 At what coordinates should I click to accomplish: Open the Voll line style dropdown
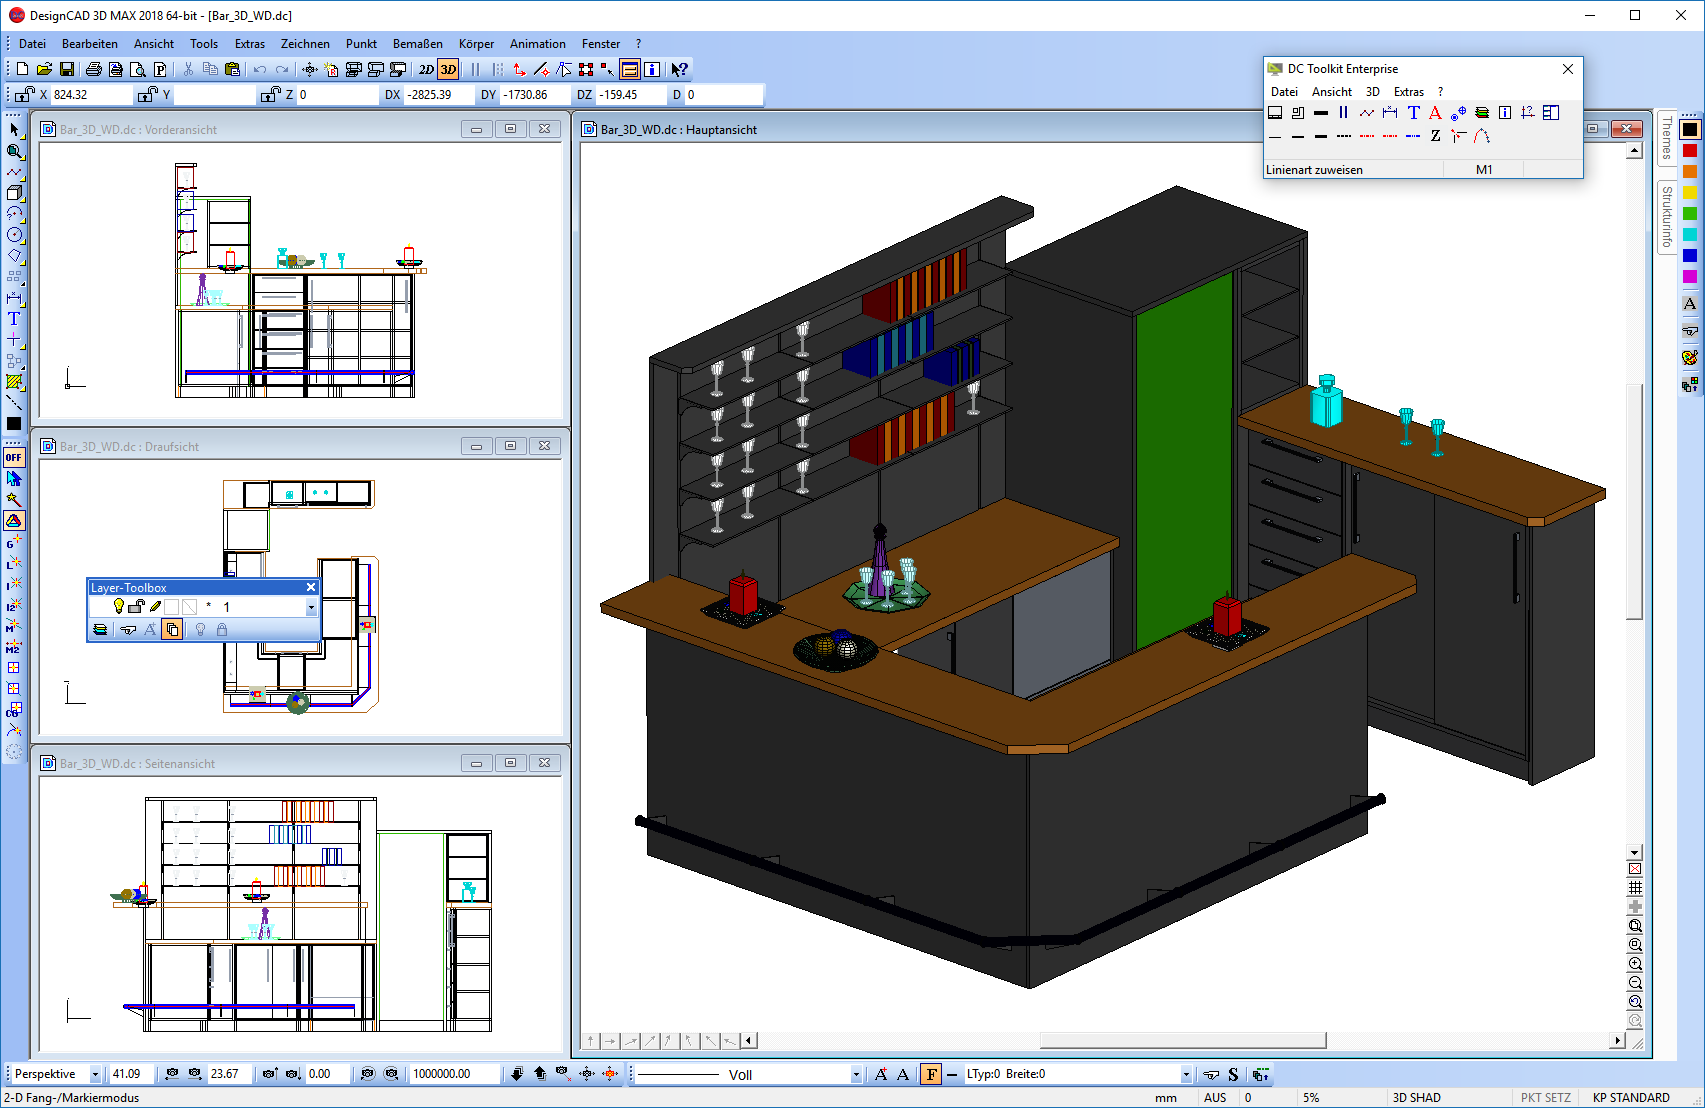point(856,1074)
